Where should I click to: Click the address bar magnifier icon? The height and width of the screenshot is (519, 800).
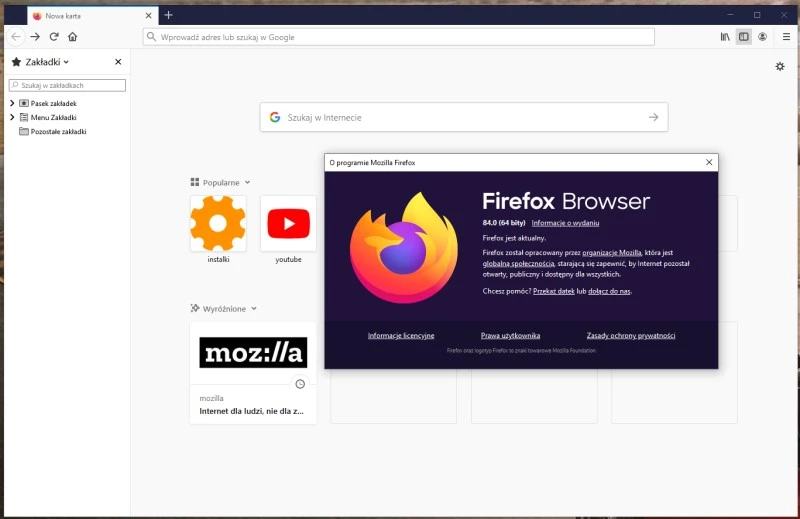coord(151,37)
